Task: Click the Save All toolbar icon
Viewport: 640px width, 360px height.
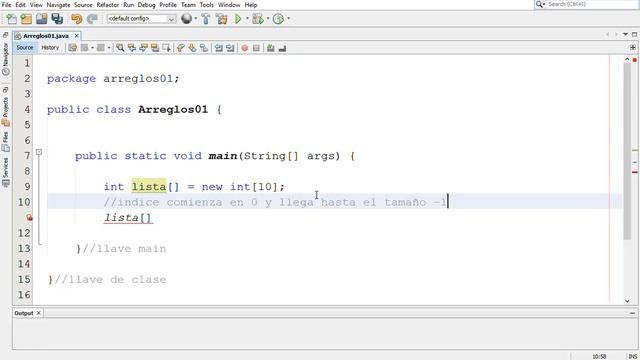Action: click(x=57, y=19)
